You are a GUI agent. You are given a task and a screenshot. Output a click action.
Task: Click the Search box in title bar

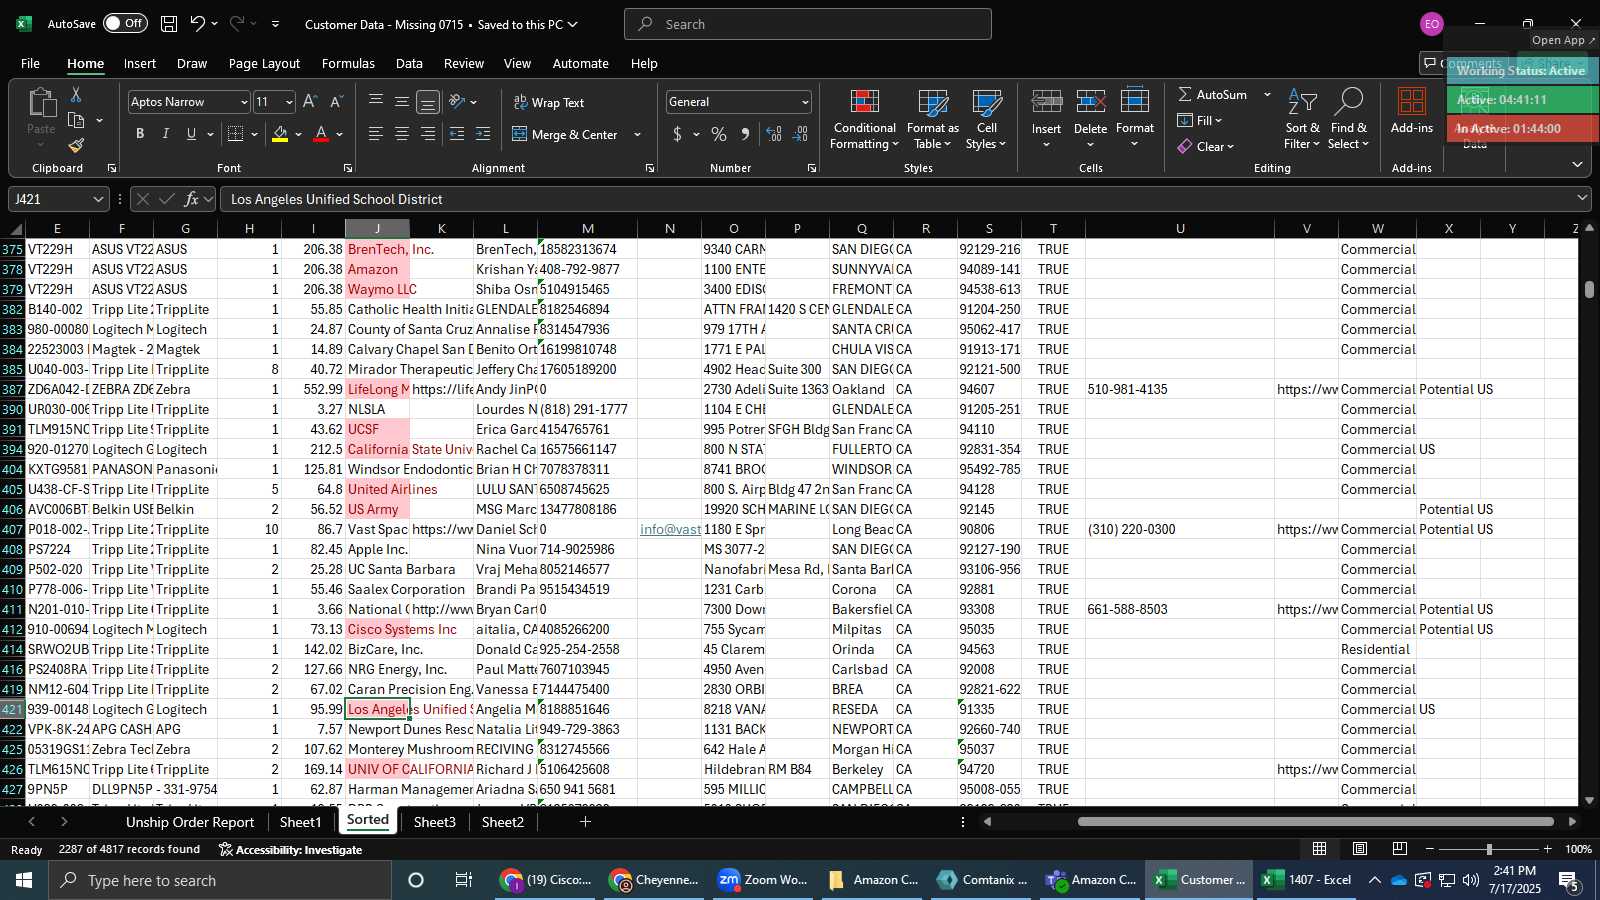pos(808,24)
